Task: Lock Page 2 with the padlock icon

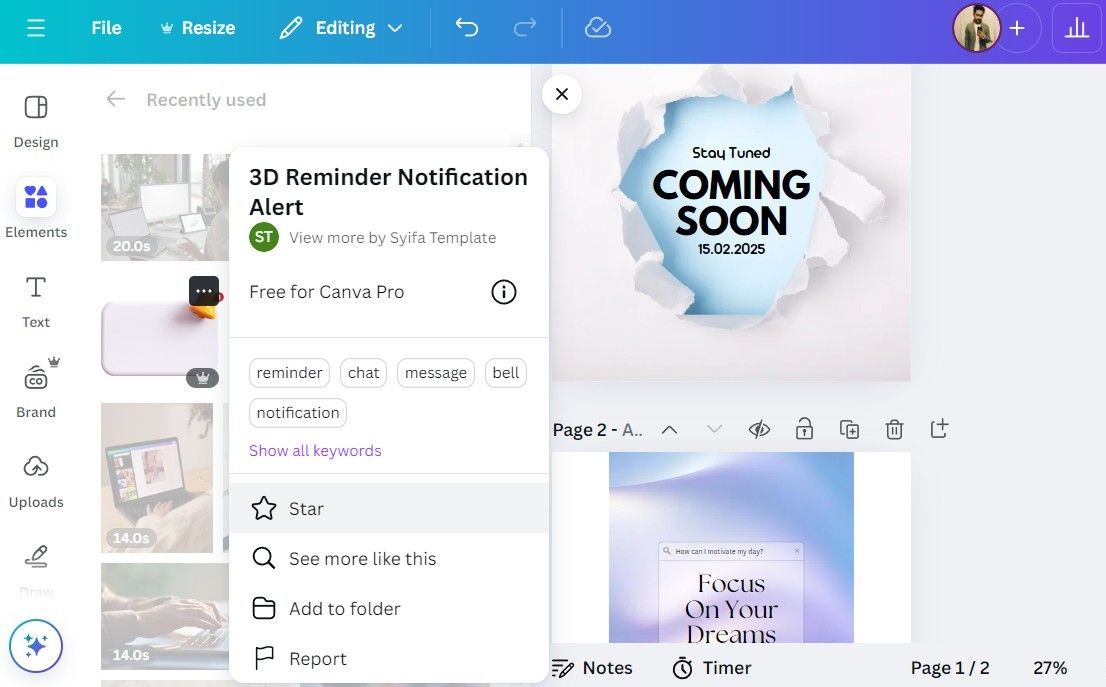Action: click(x=804, y=428)
